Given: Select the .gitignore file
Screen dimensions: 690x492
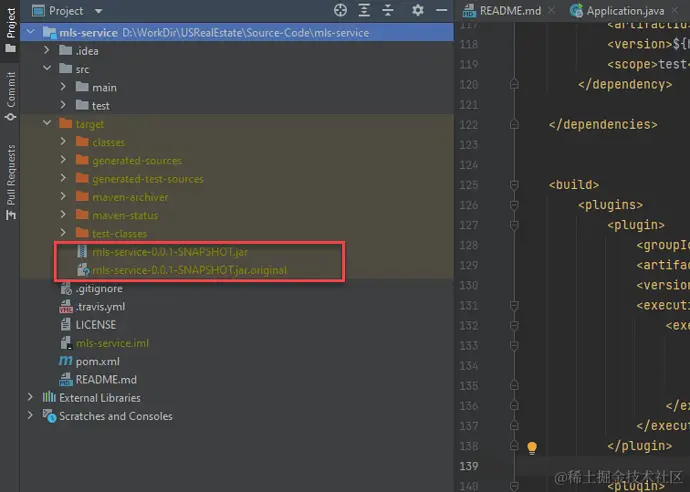Looking at the screenshot, I should pyautogui.click(x=99, y=289).
